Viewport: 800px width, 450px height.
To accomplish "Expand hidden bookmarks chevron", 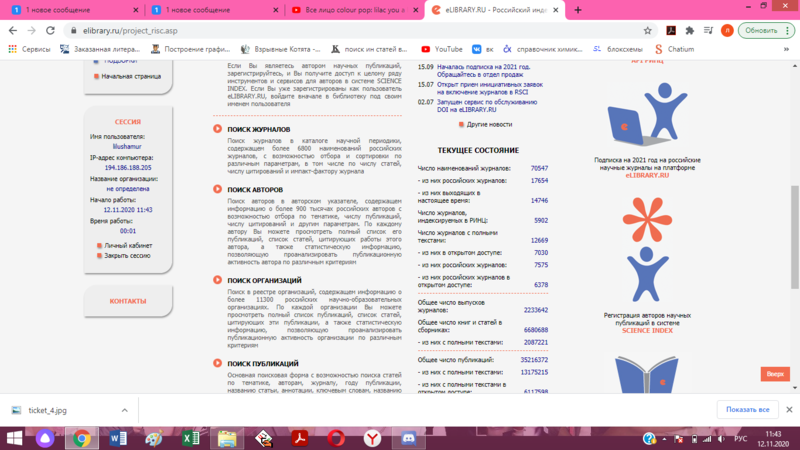I will point(786,49).
